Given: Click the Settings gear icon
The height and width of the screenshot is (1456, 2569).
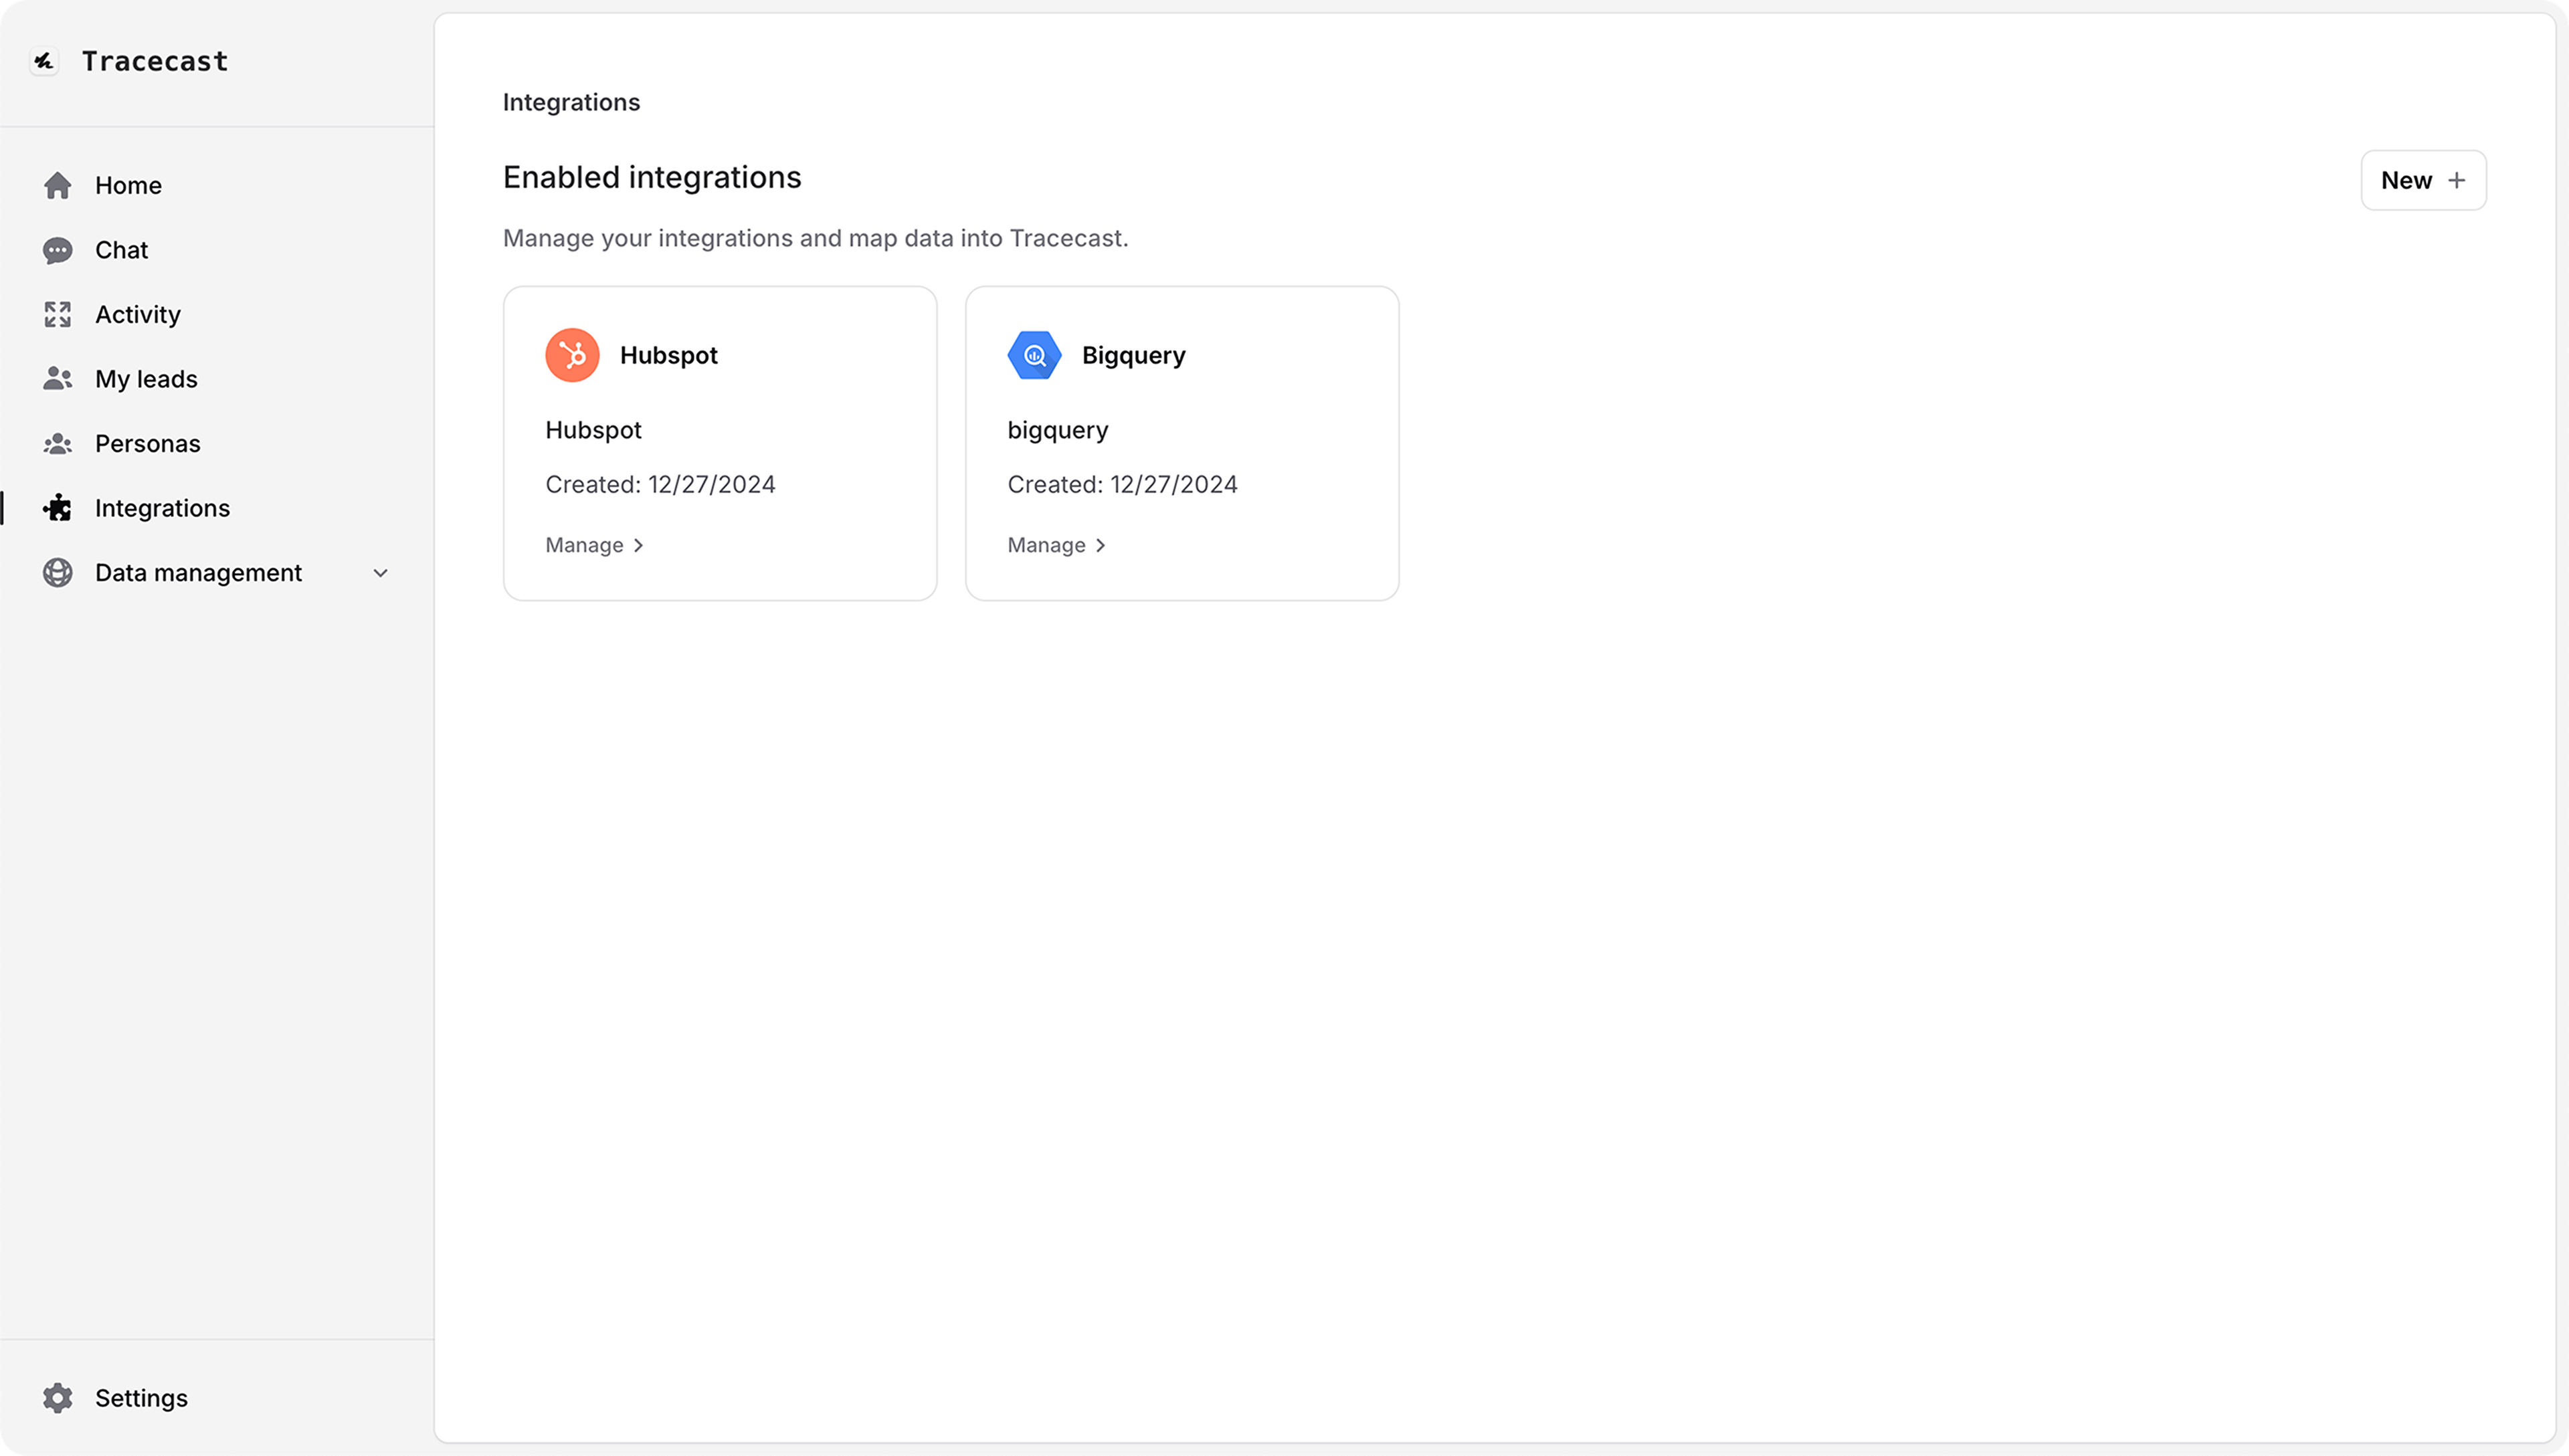Looking at the screenshot, I should click(x=58, y=1398).
